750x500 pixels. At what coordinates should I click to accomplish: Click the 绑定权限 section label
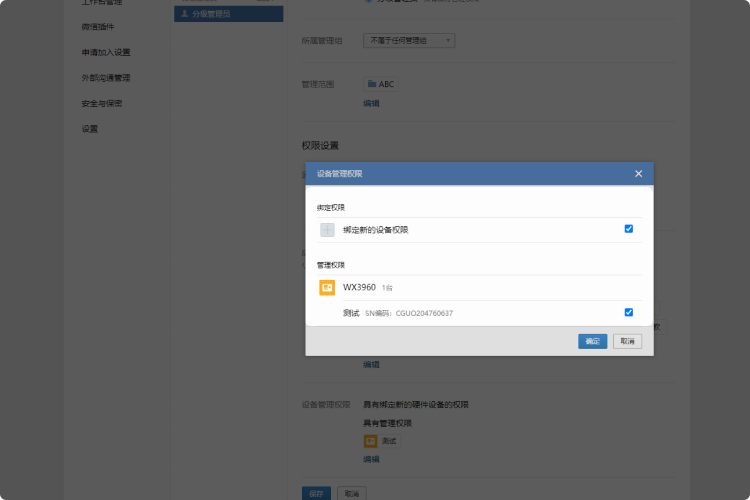point(331,208)
